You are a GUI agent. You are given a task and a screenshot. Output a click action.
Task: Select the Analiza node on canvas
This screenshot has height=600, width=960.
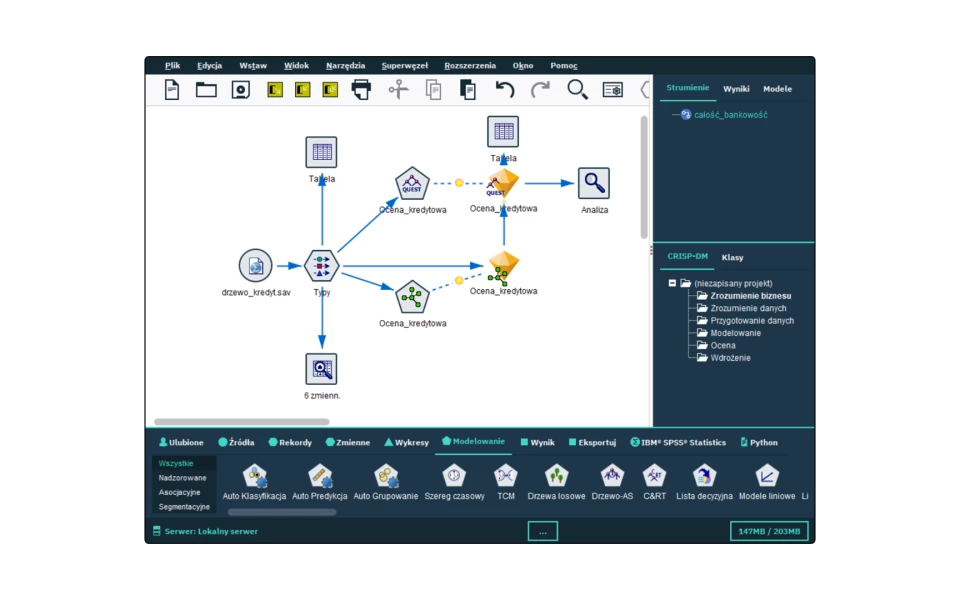tap(594, 184)
